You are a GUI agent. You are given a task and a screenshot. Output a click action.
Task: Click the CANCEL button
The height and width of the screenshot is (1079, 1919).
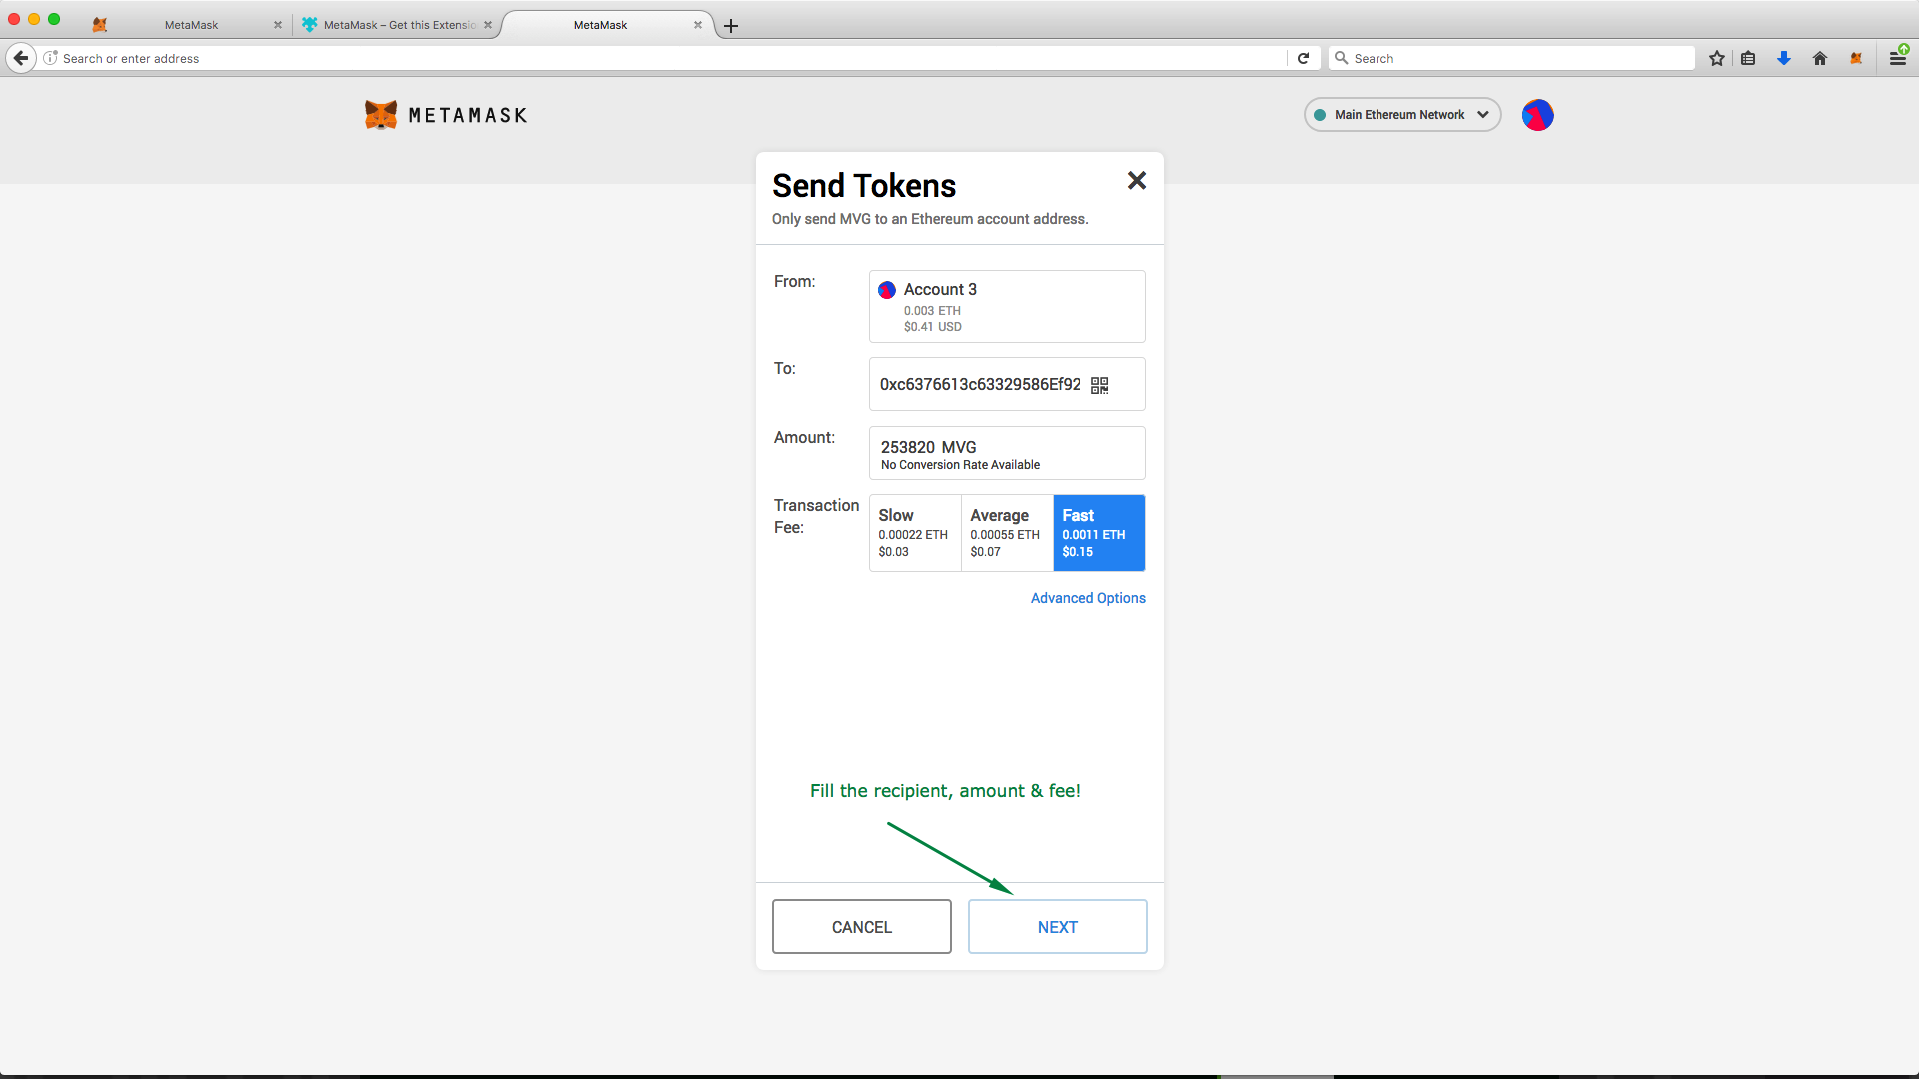coord(861,927)
